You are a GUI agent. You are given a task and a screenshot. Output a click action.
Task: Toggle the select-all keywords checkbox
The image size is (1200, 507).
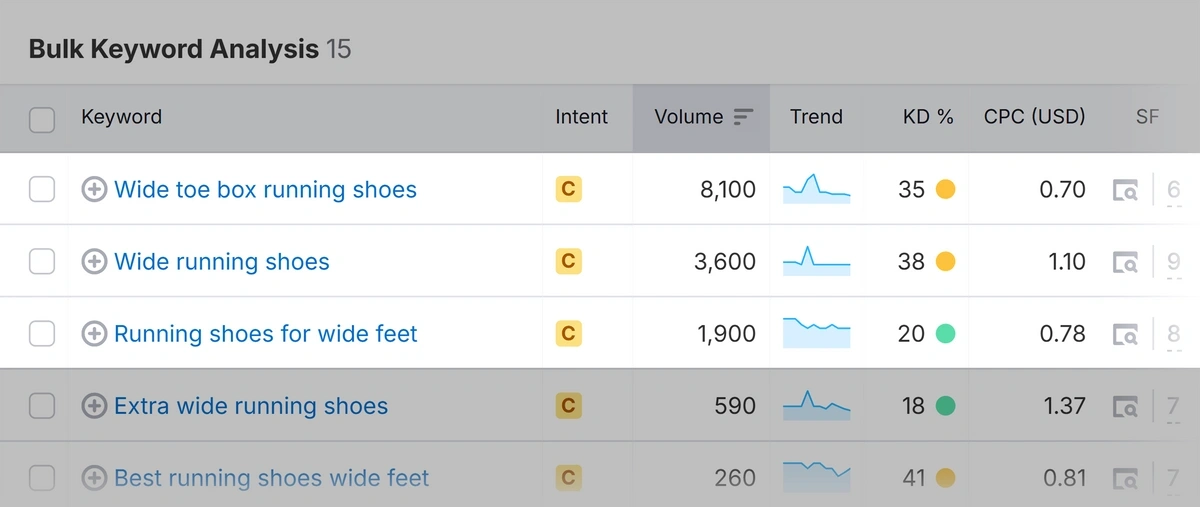click(x=42, y=120)
